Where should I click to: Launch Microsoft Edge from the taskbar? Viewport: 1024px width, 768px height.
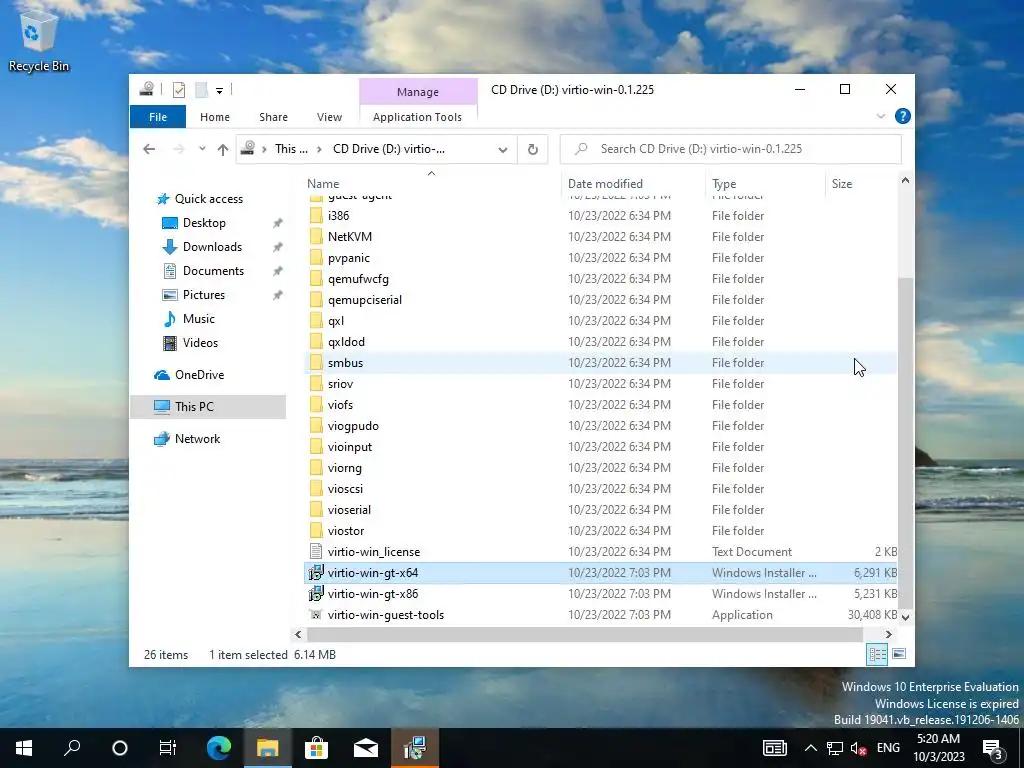[x=219, y=748]
